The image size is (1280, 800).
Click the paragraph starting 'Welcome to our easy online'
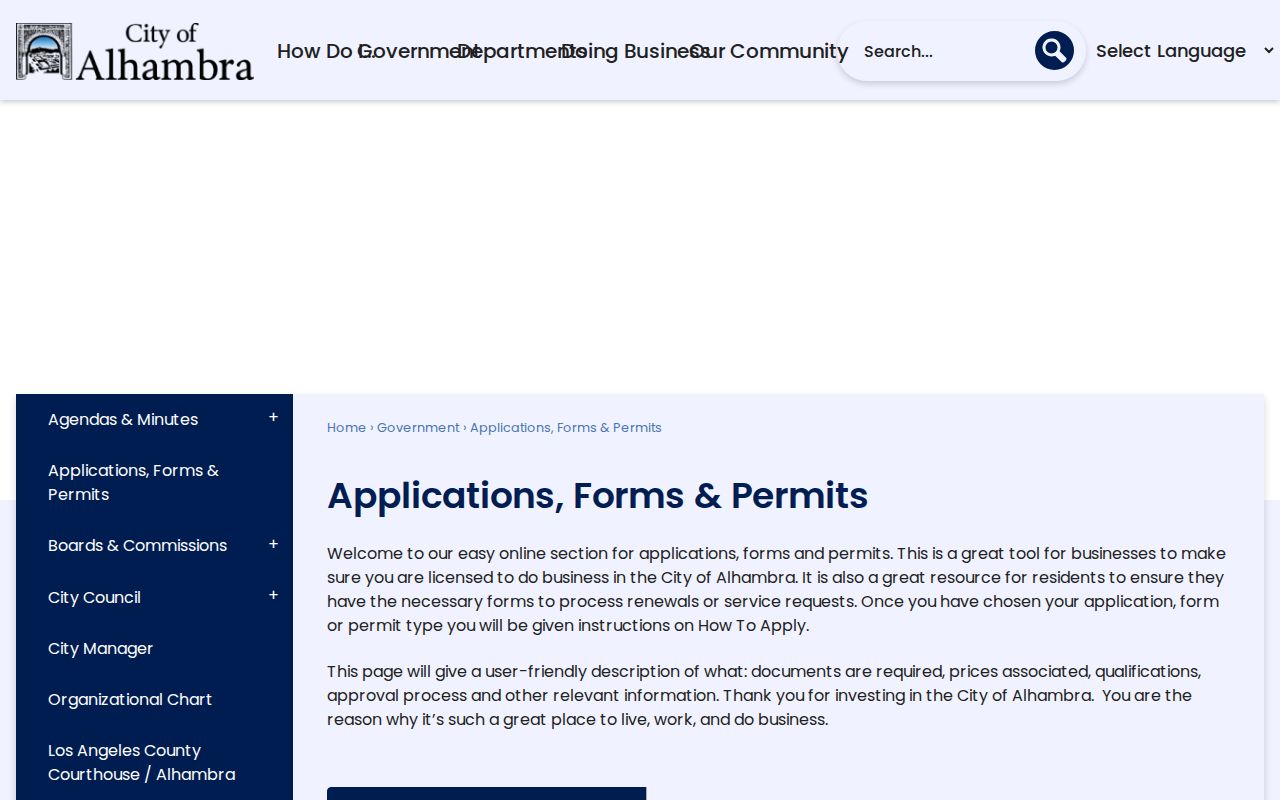[x=777, y=589]
